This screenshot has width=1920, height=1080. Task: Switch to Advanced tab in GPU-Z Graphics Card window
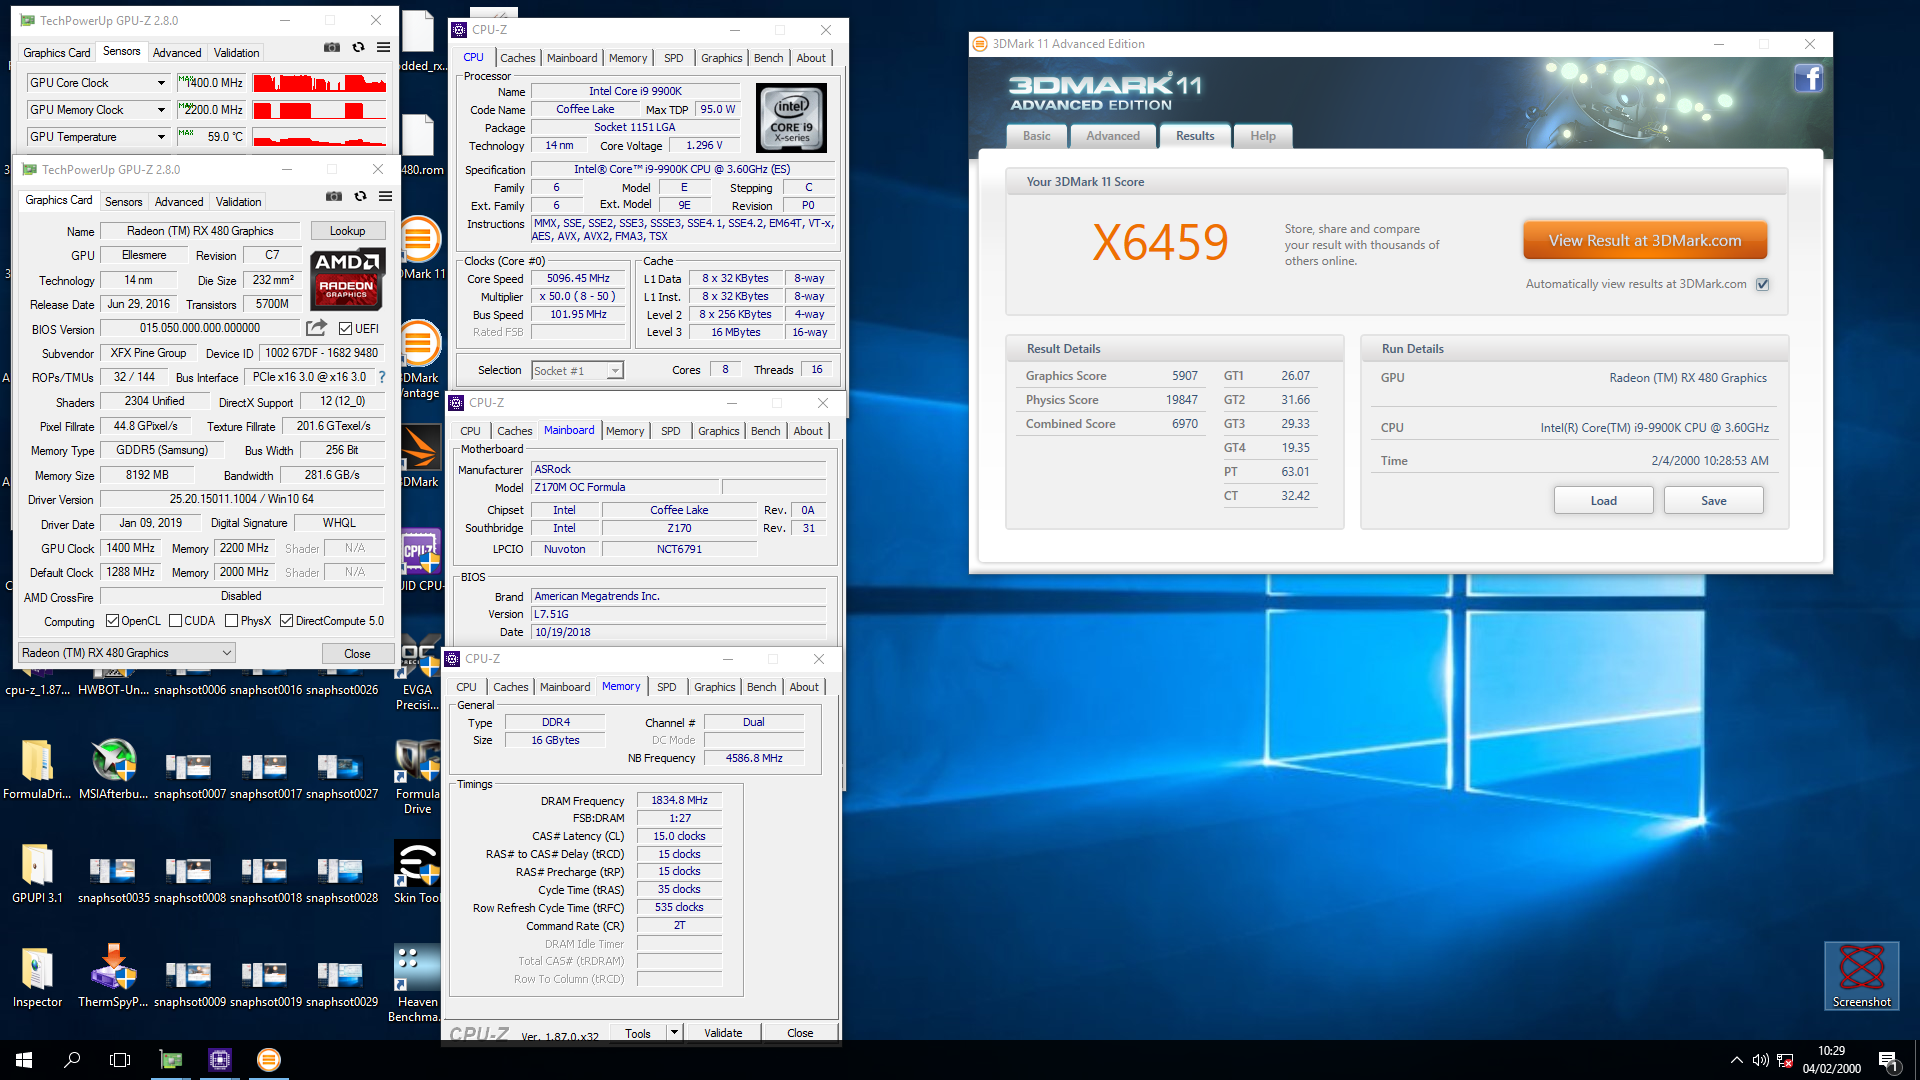[179, 202]
